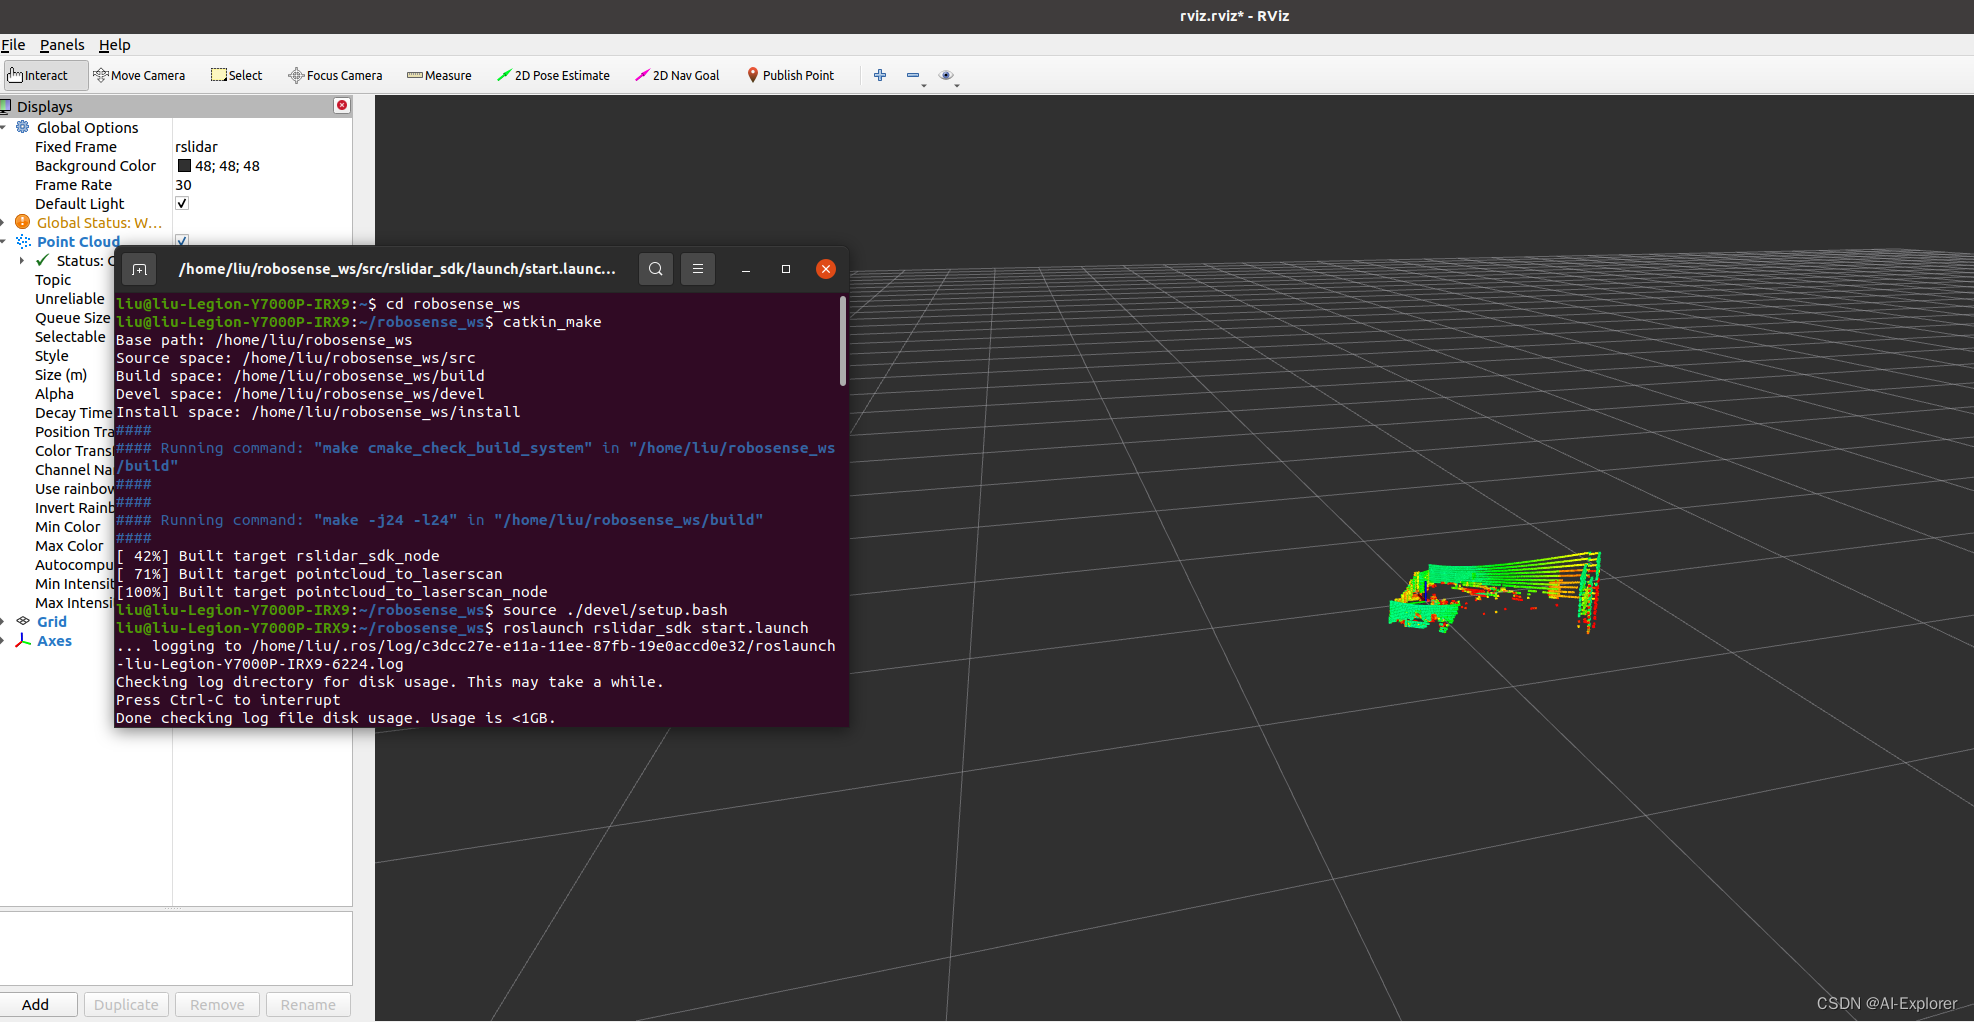Image resolution: width=1974 pixels, height=1022 pixels.
Task: Pick the Measure tool
Action: [x=439, y=75]
